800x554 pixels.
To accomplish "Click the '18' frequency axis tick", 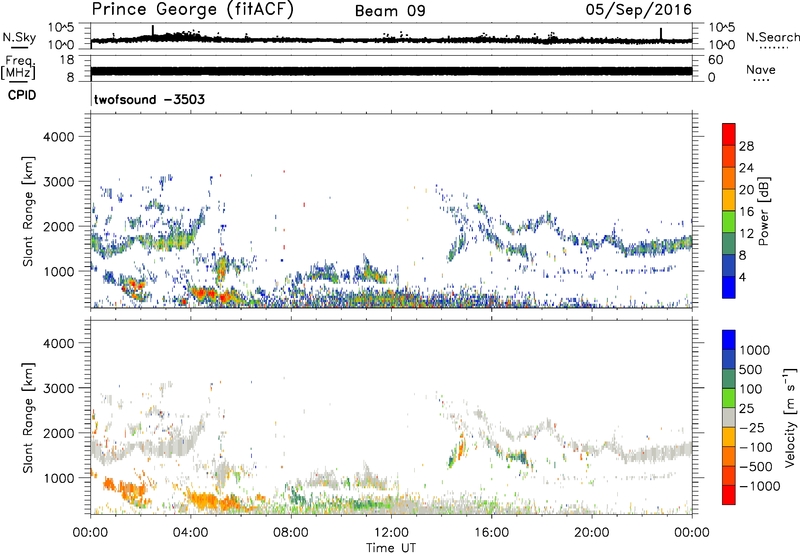I will [67, 60].
